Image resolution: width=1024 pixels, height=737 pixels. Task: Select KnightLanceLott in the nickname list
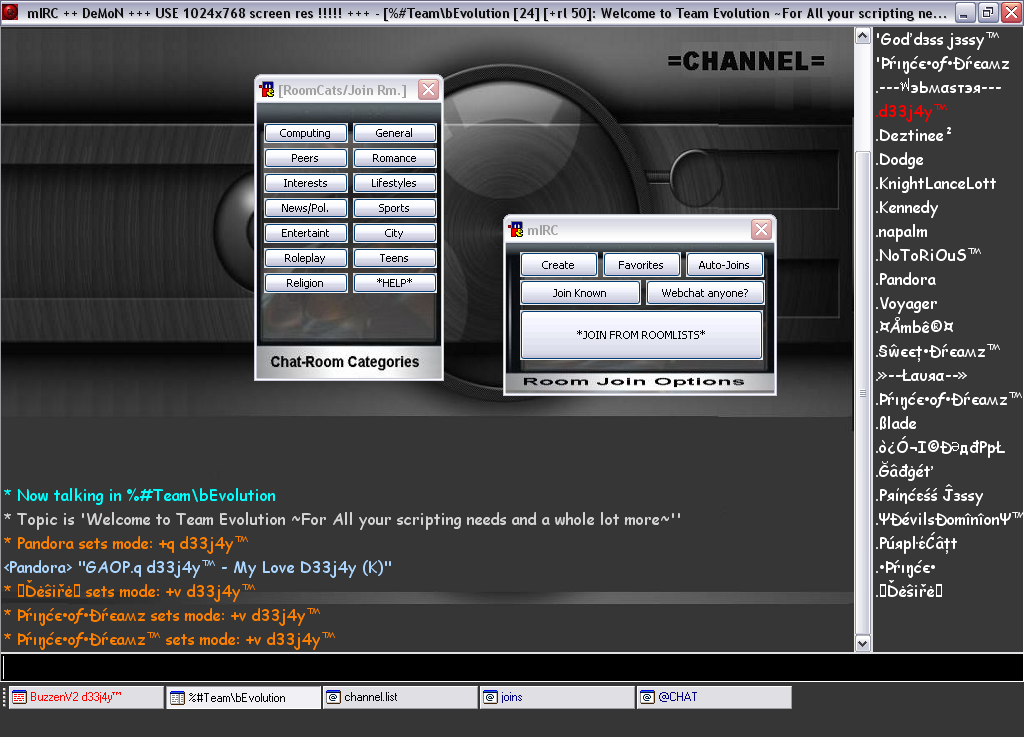tap(936, 184)
